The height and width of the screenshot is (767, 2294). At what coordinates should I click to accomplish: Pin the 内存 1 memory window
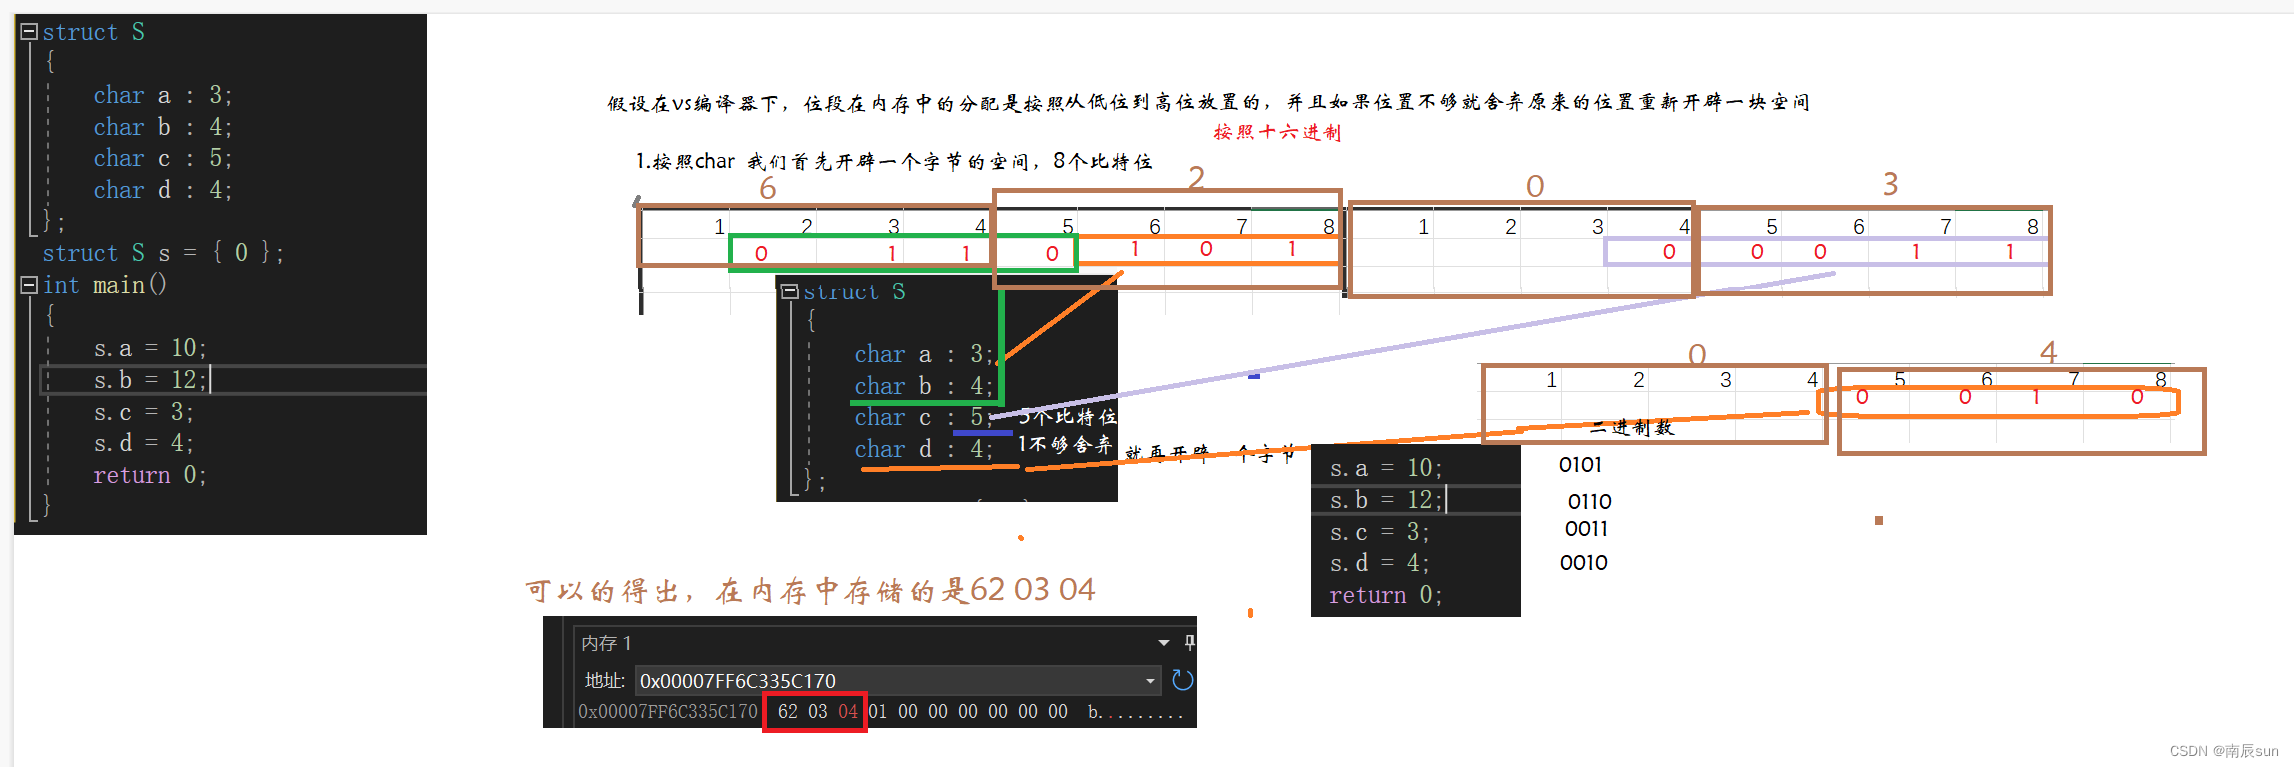1189,642
